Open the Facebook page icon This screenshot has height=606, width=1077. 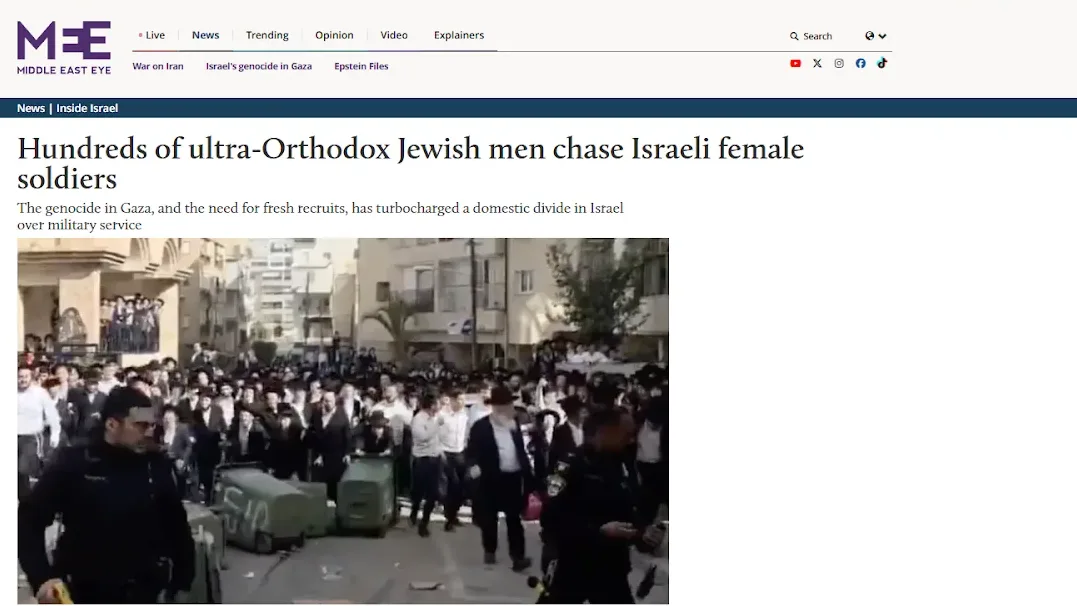point(861,63)
